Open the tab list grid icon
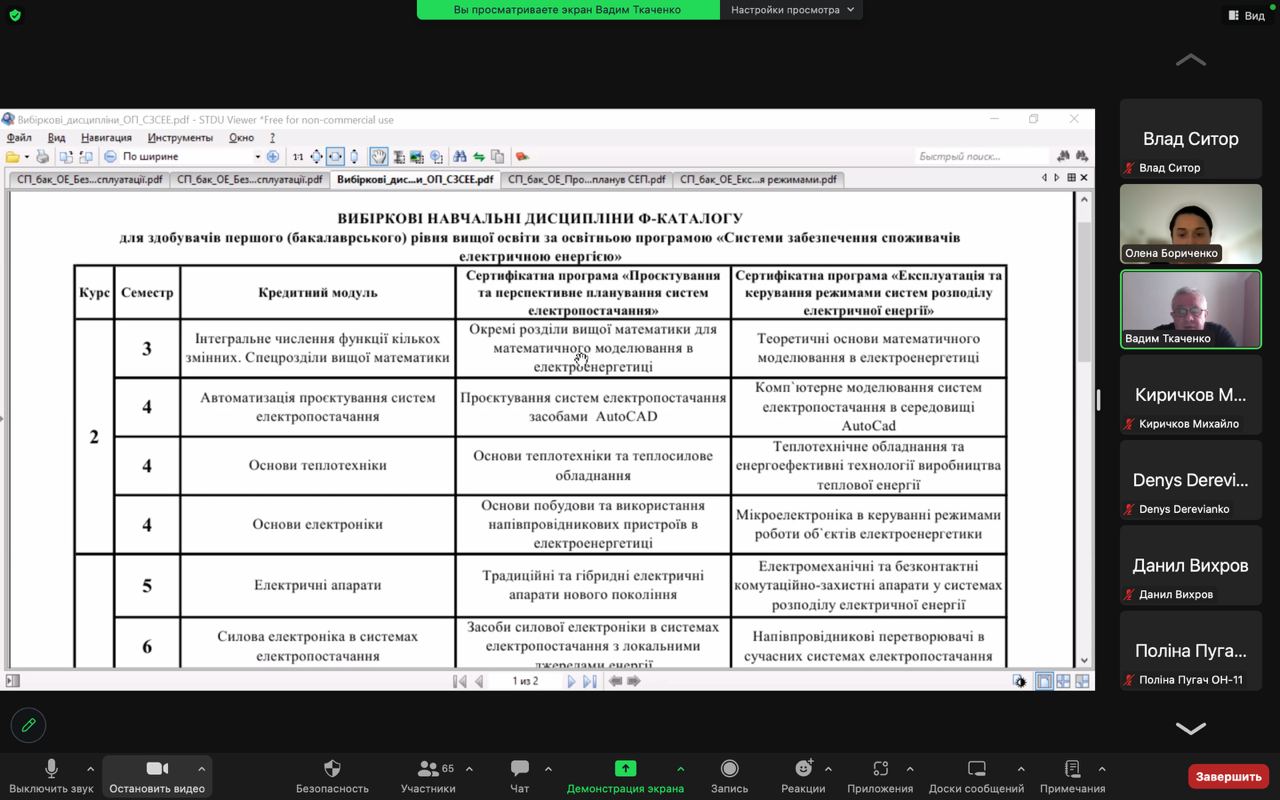1280x800 pixels. coord(1071,178)
